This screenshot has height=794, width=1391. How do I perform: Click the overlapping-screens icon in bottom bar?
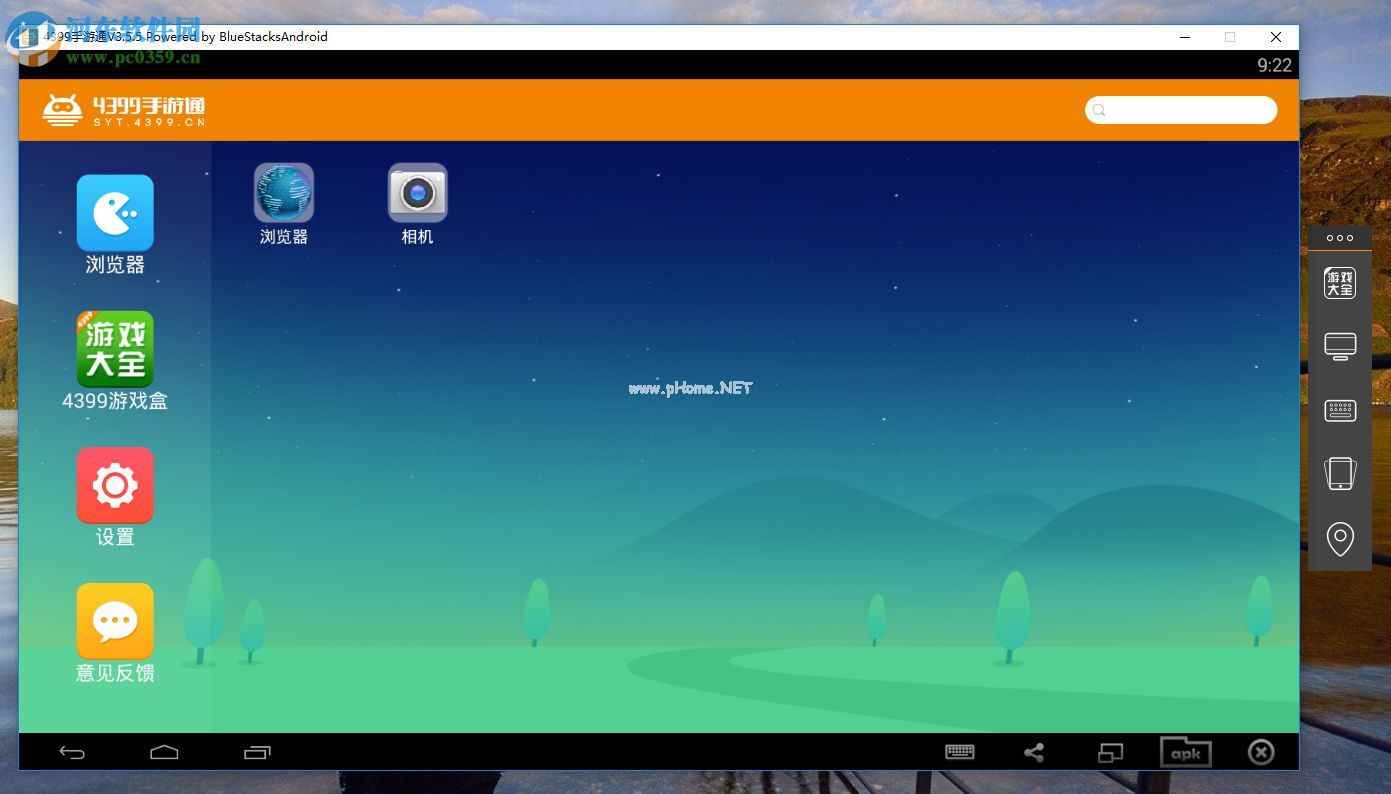pos(1111,752)
